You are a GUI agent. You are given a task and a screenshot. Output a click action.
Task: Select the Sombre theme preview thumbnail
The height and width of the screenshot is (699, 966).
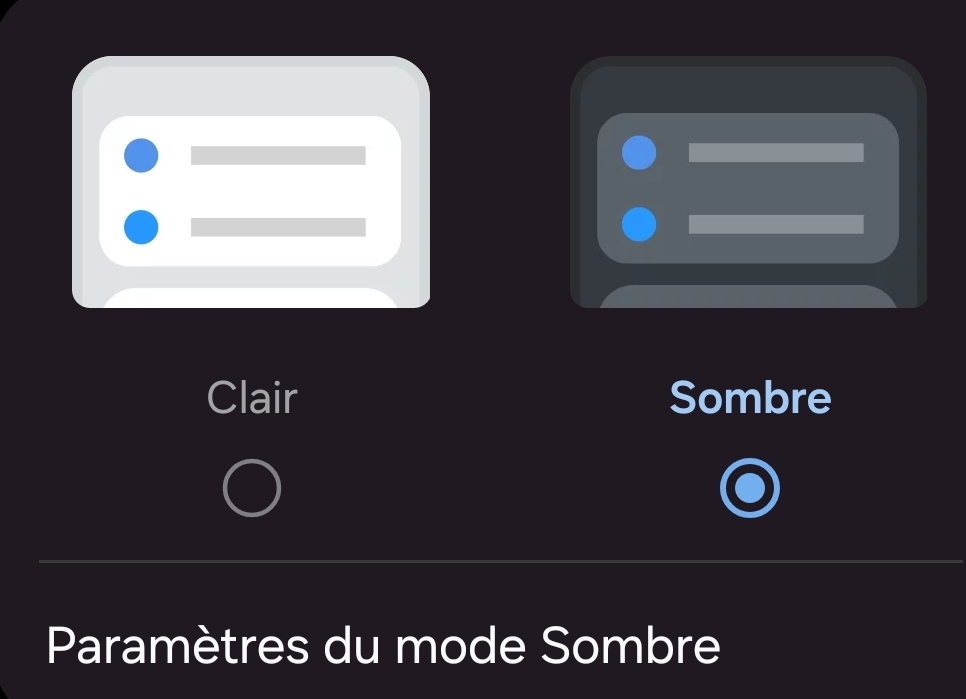(748, 182)
